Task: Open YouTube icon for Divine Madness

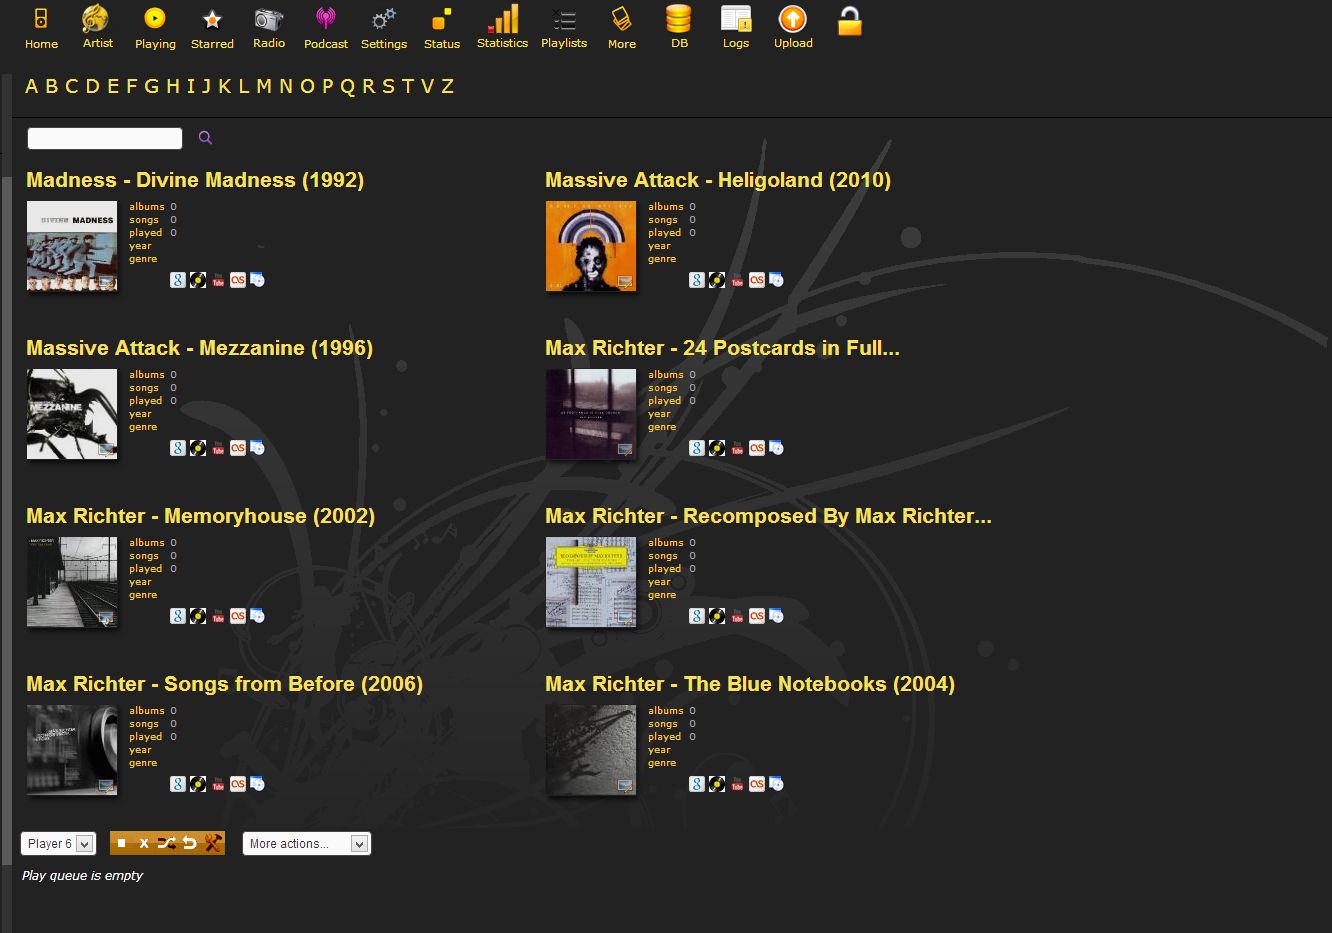Action: pyautogui.click(x=218, y=280)
